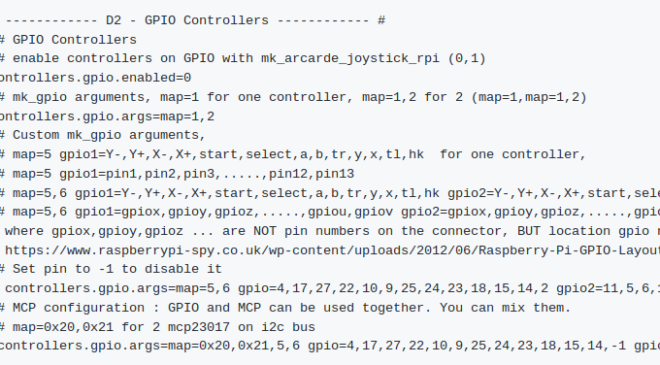The height and width of the screenshot is (365, 660).
Task: Click the 'map=0x20,0x21 for 2 mcp23017' line
Action: [158, 327]
